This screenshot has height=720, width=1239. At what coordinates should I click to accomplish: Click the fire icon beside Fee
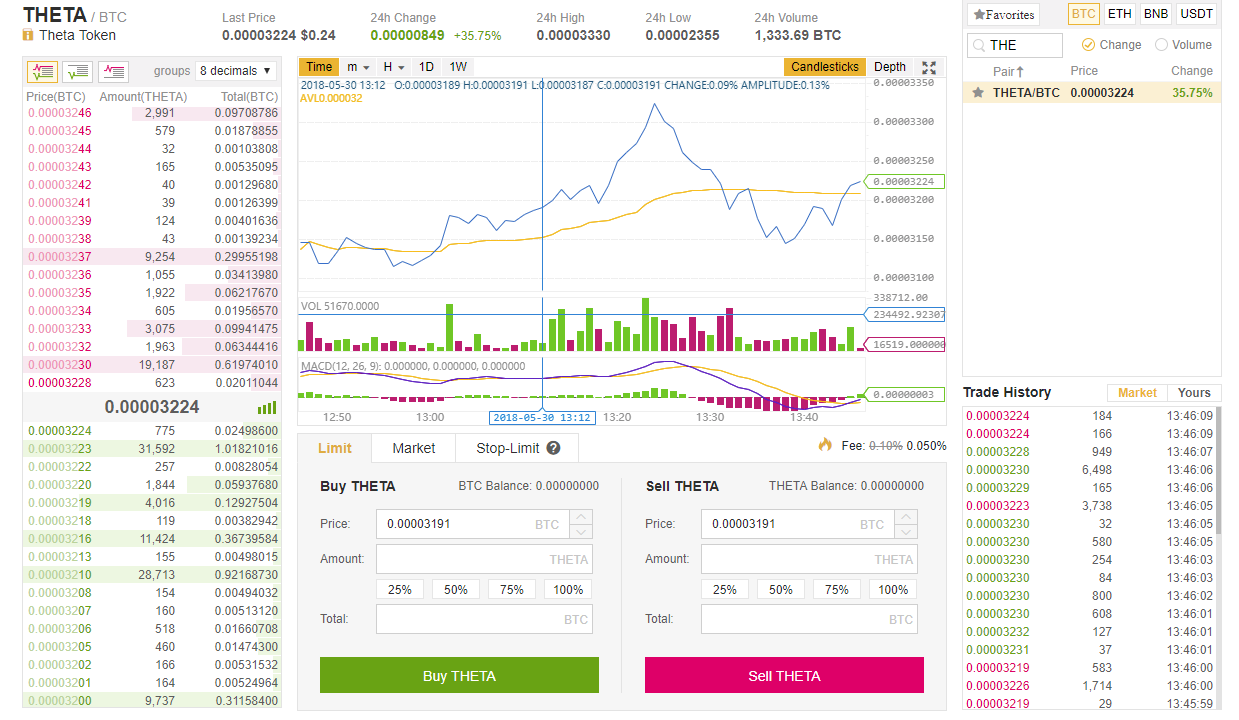tap(825, 445)
